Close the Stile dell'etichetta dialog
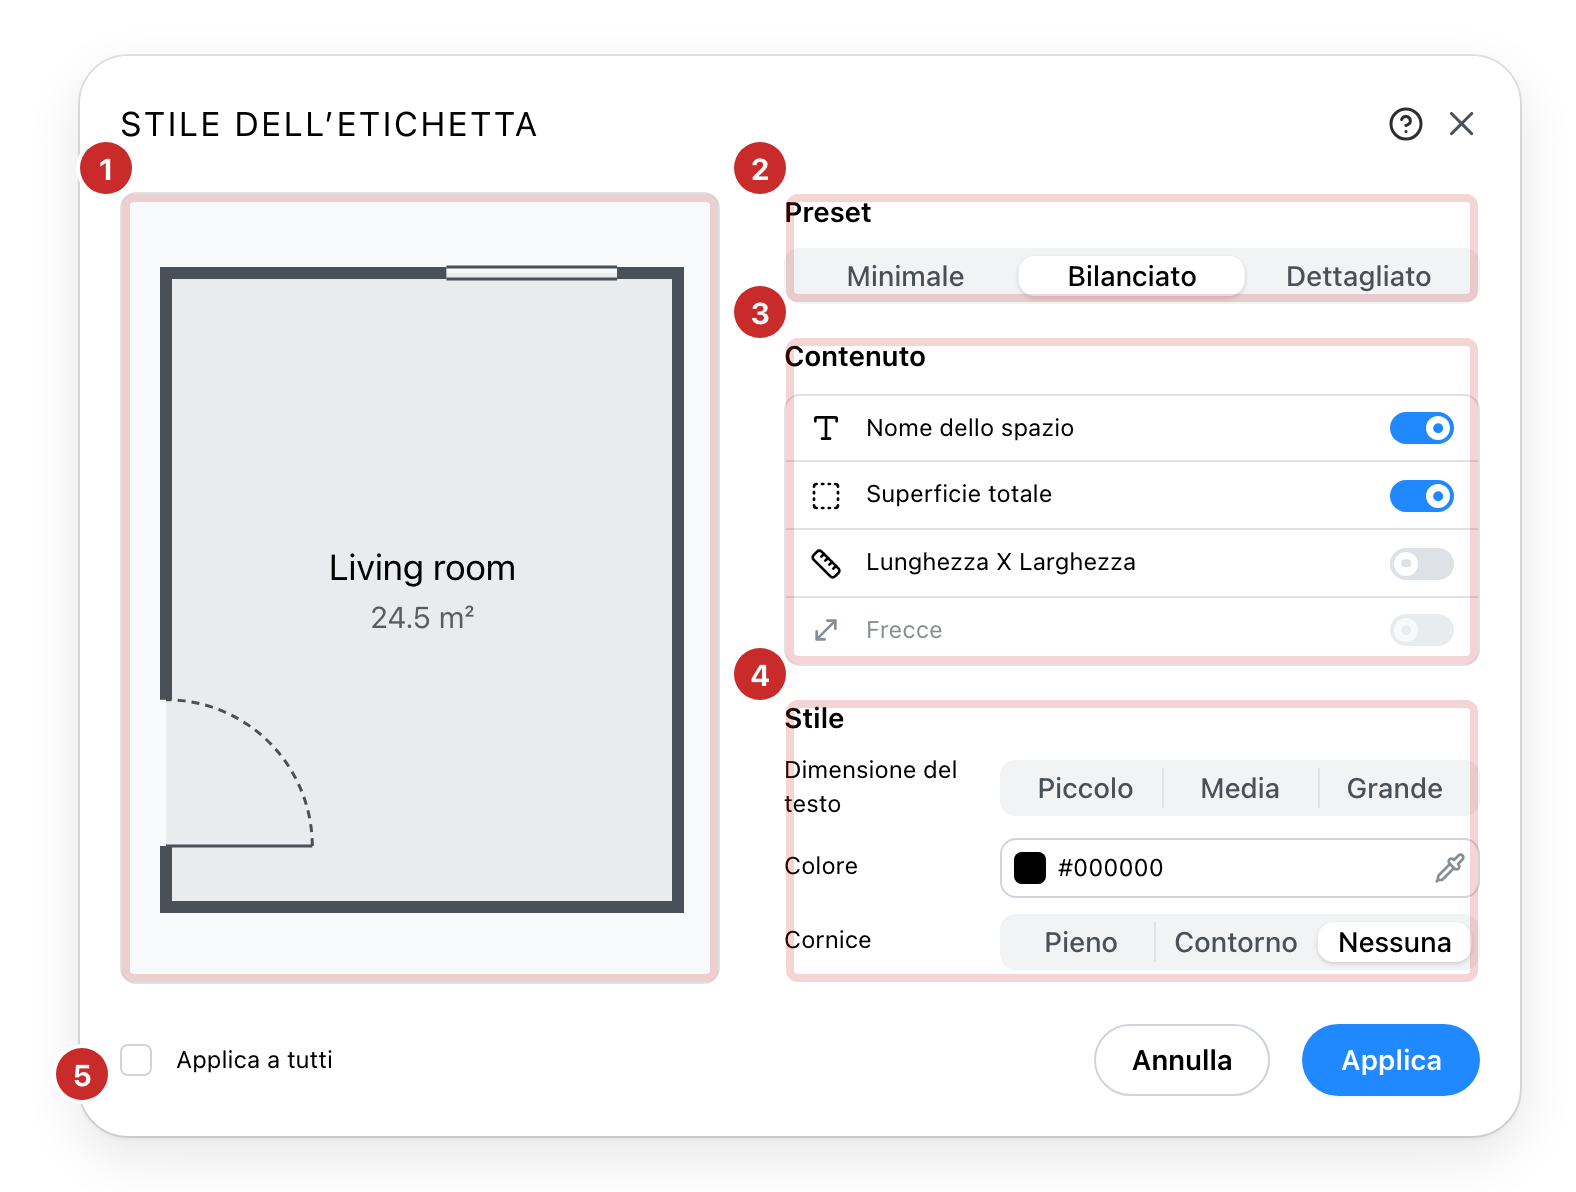This screenshot has height=1192, width=1576. click(x=1461, y=124)
